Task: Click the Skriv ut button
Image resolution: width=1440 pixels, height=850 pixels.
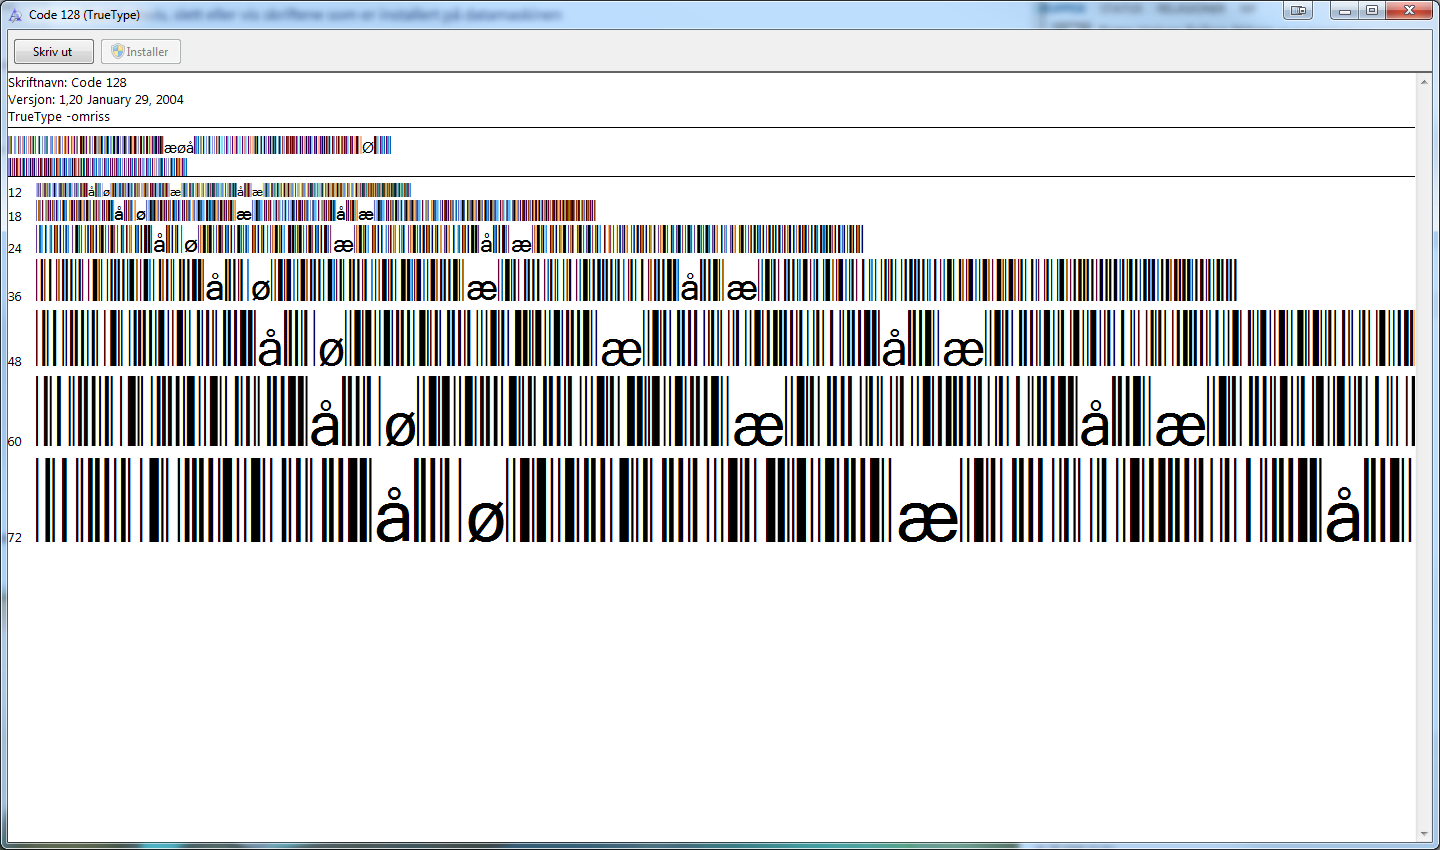Action: [53, 52]
